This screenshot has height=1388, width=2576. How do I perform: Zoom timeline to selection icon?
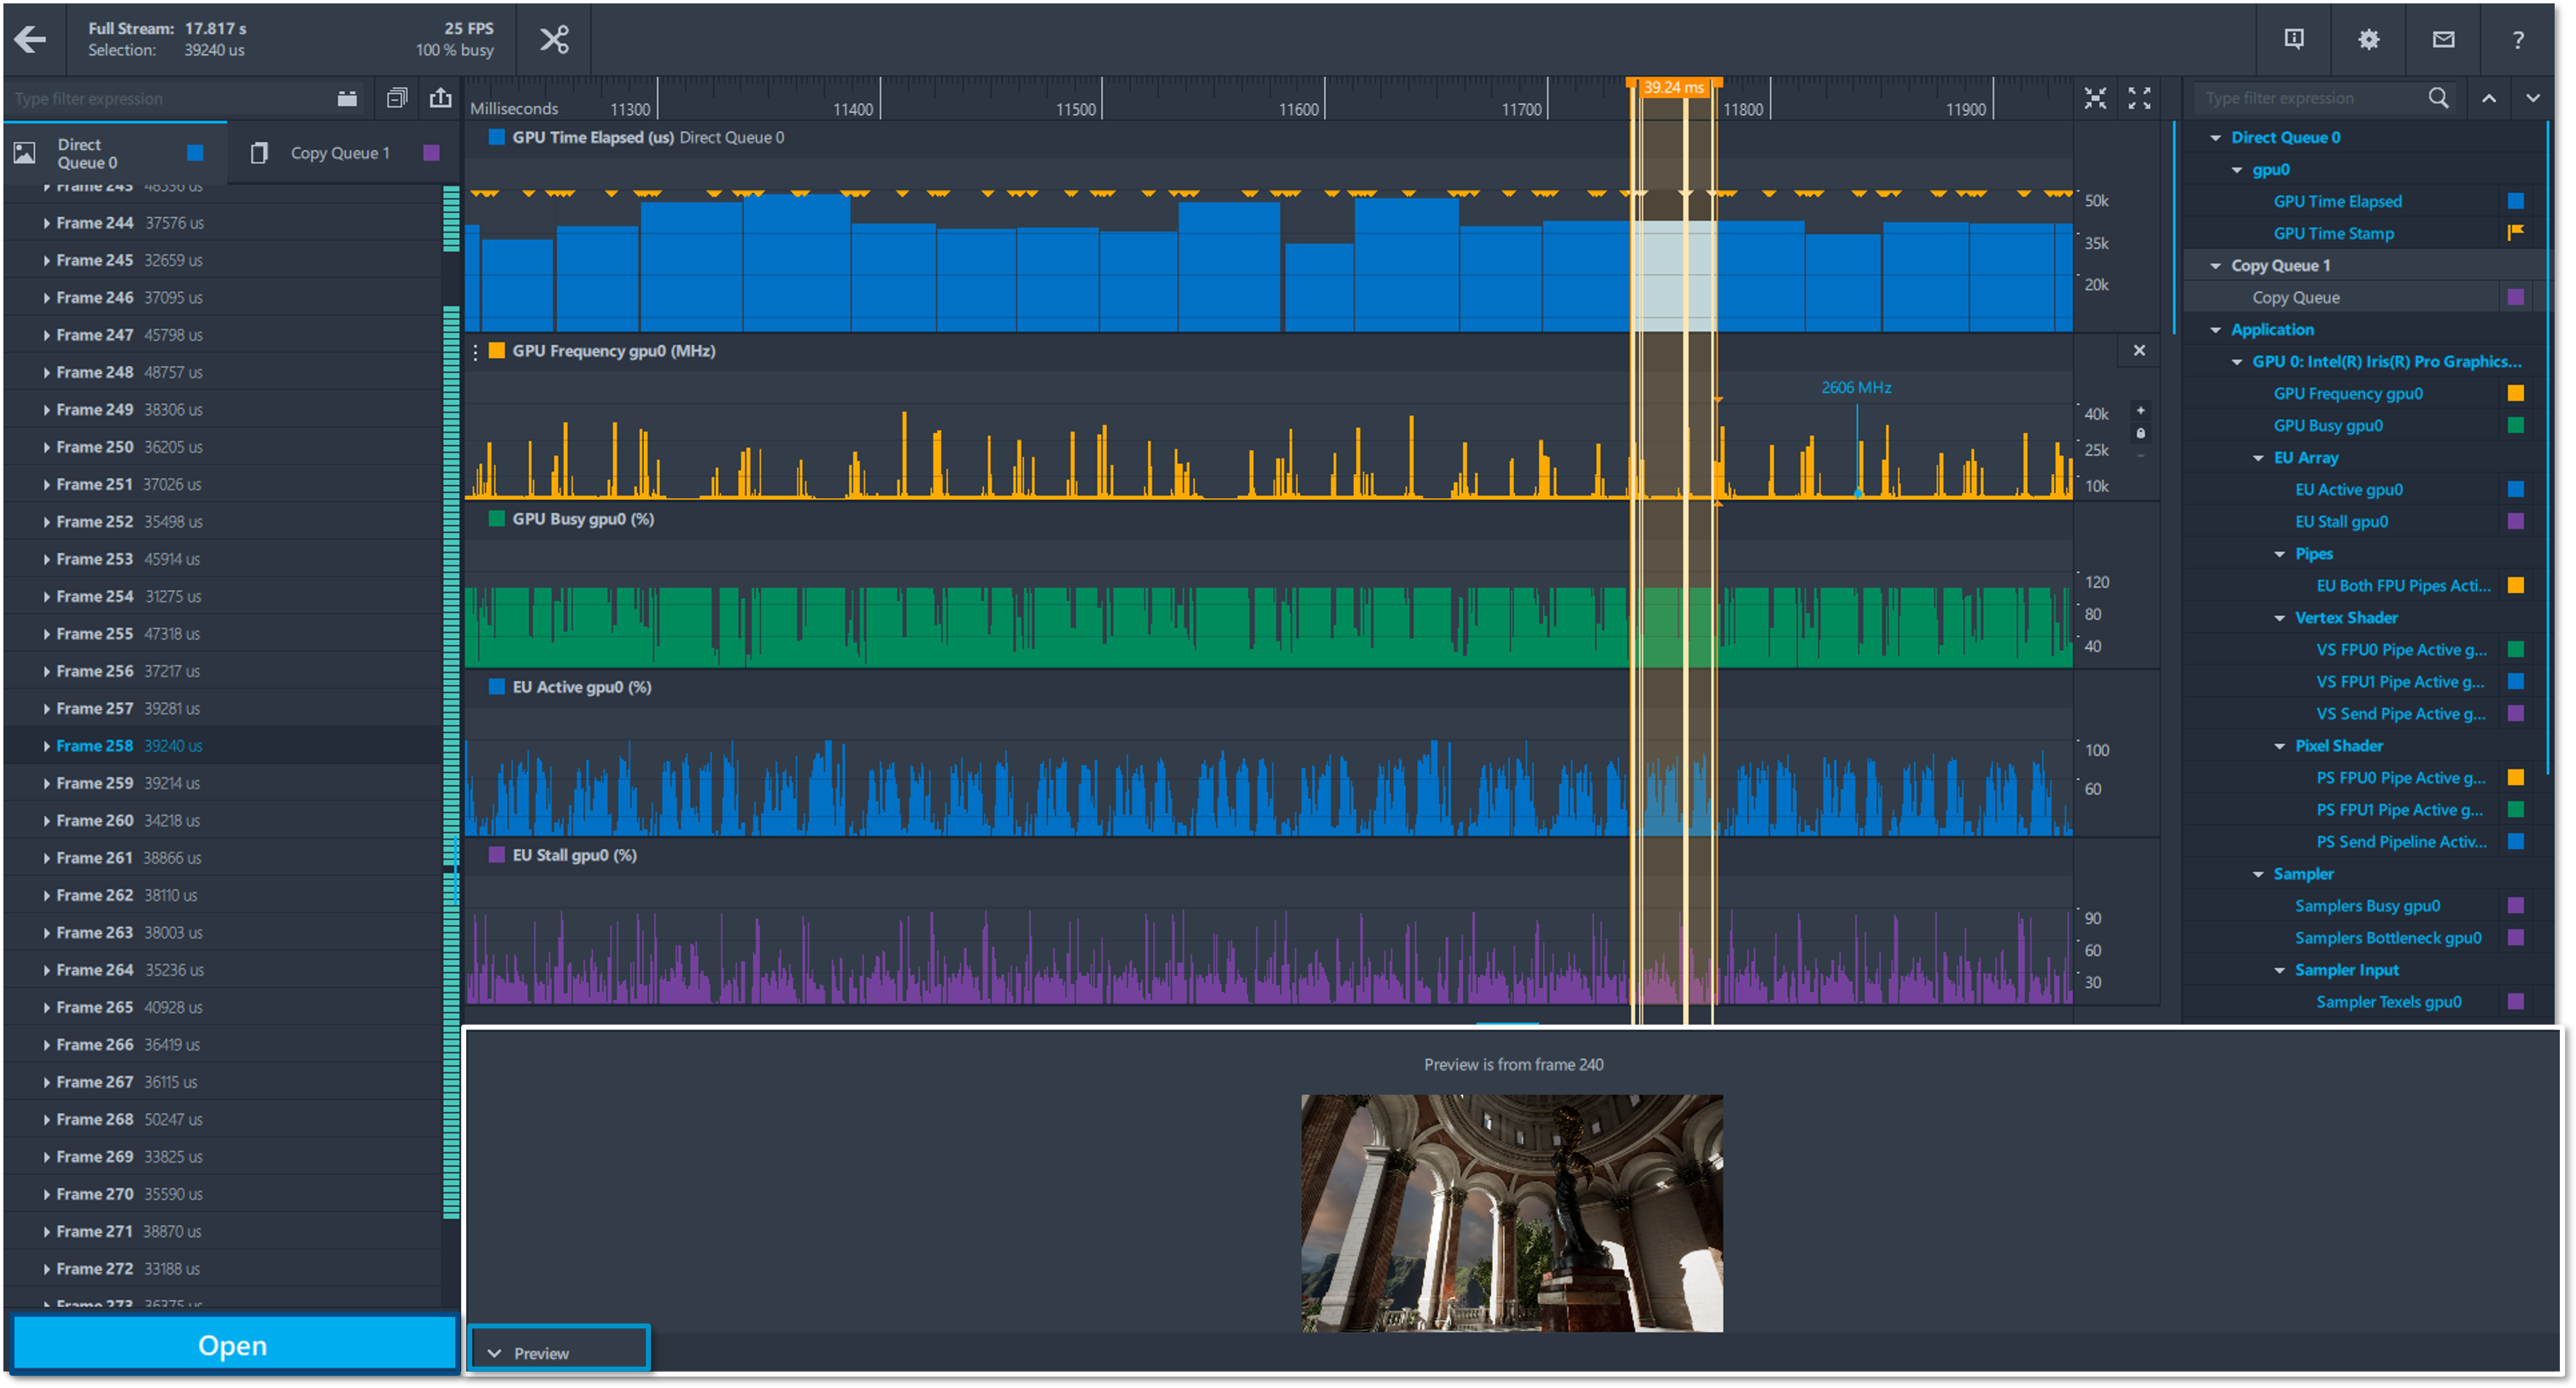[2095, 97]
